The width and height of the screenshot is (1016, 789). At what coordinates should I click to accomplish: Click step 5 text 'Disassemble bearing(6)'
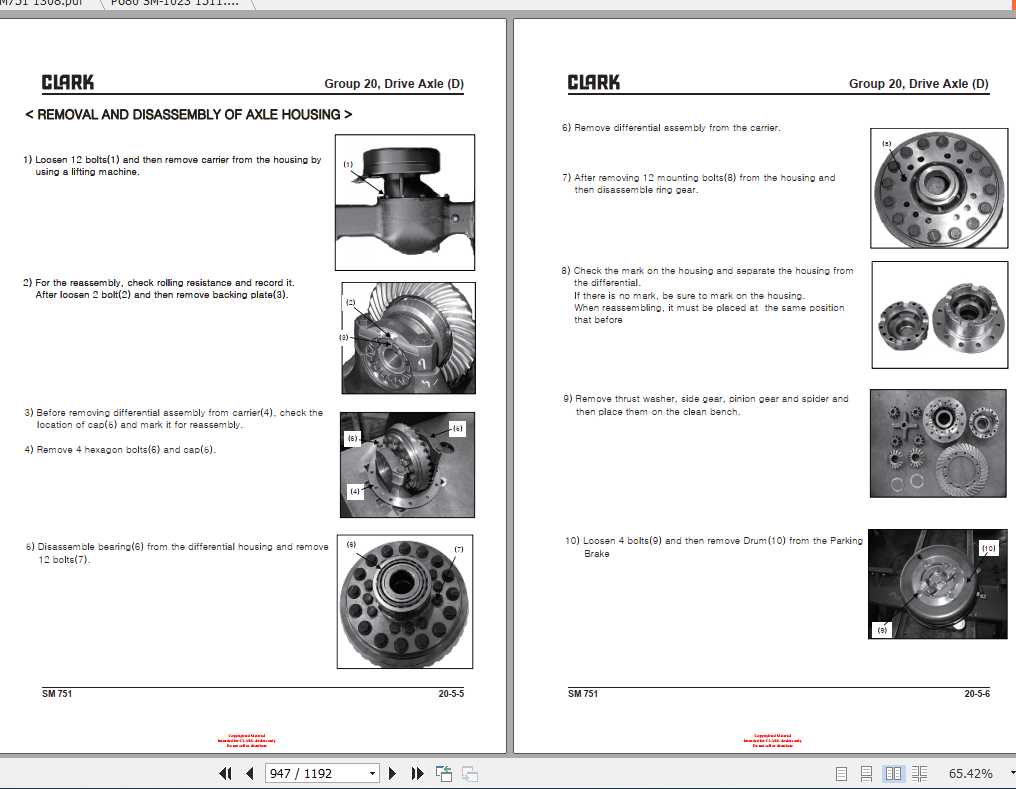tap(177, 553)
